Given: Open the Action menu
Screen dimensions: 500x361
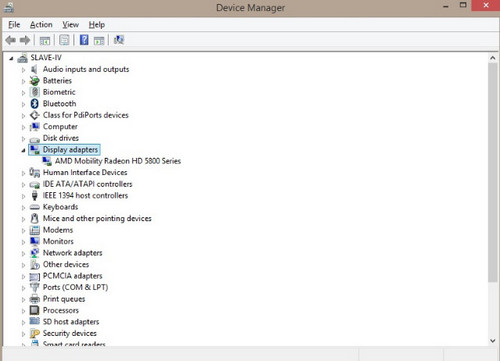Looking at the screenshot, I should tap(41, 25).
